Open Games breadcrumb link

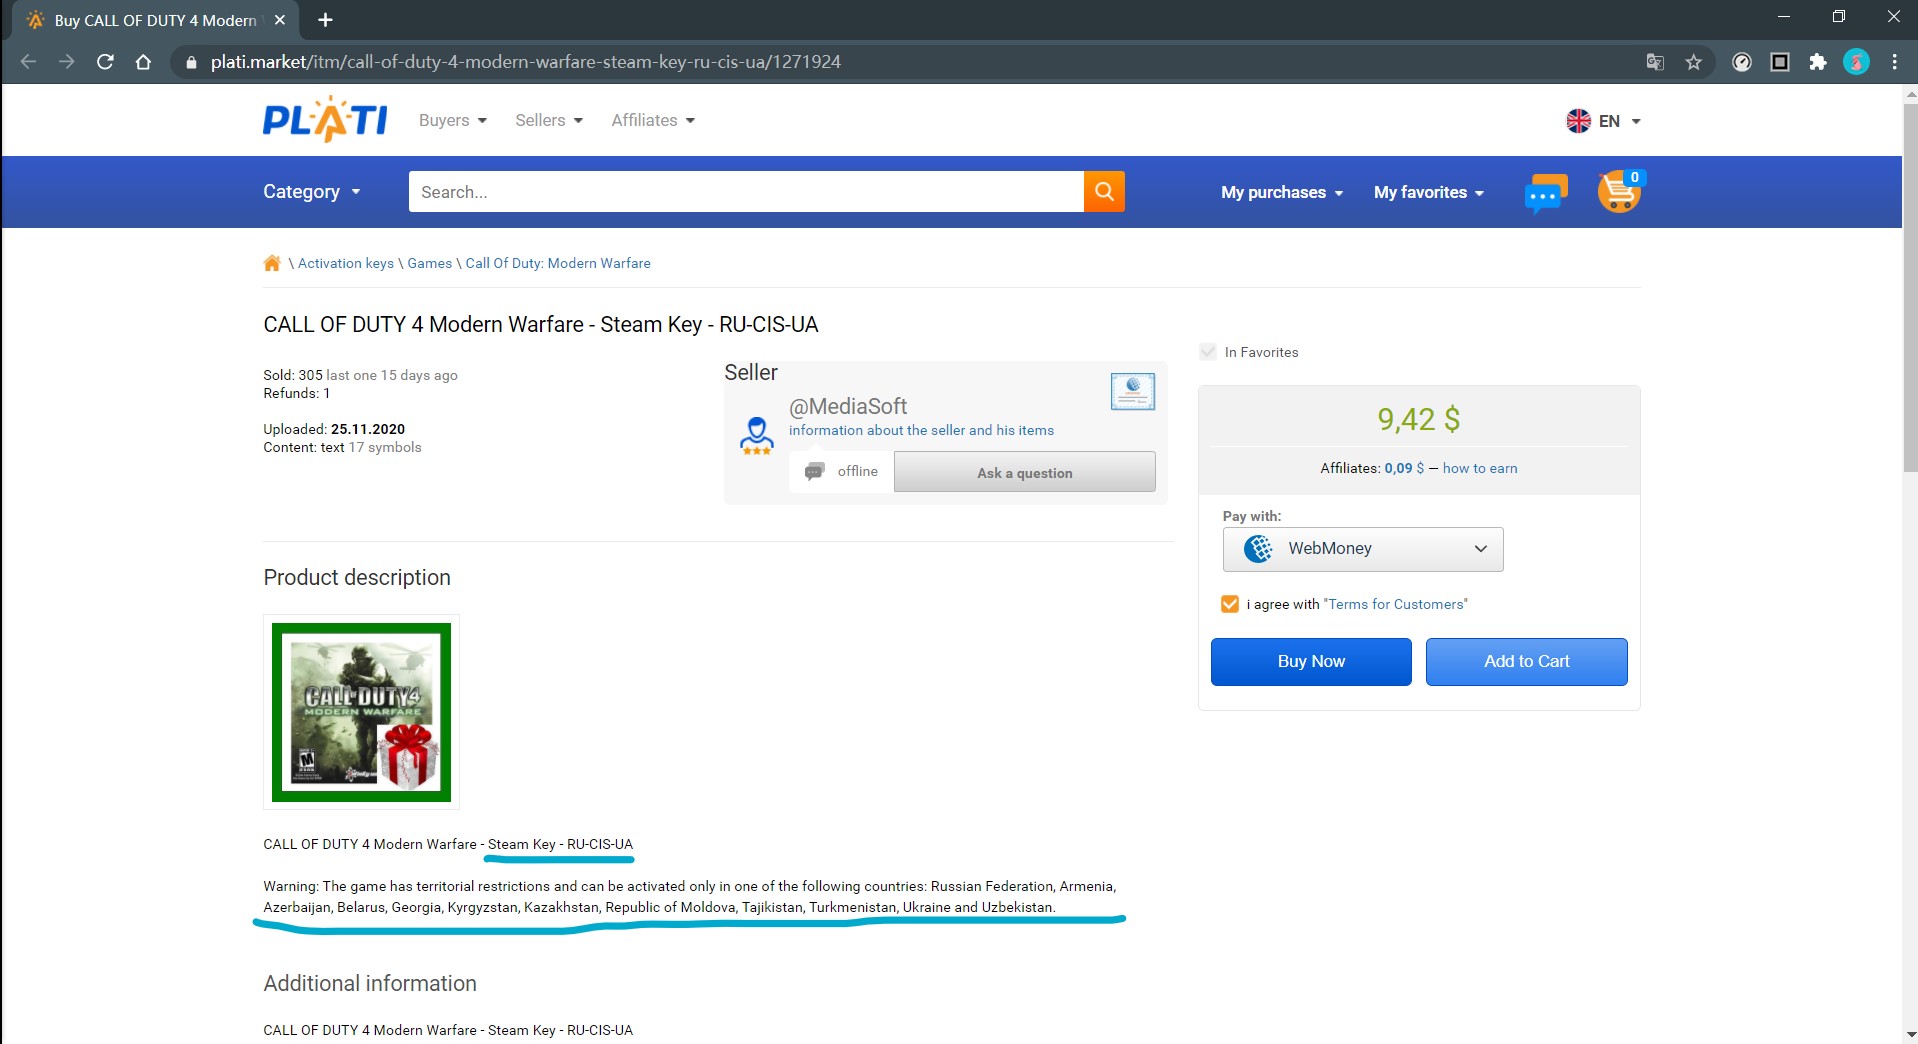(429, 263)
